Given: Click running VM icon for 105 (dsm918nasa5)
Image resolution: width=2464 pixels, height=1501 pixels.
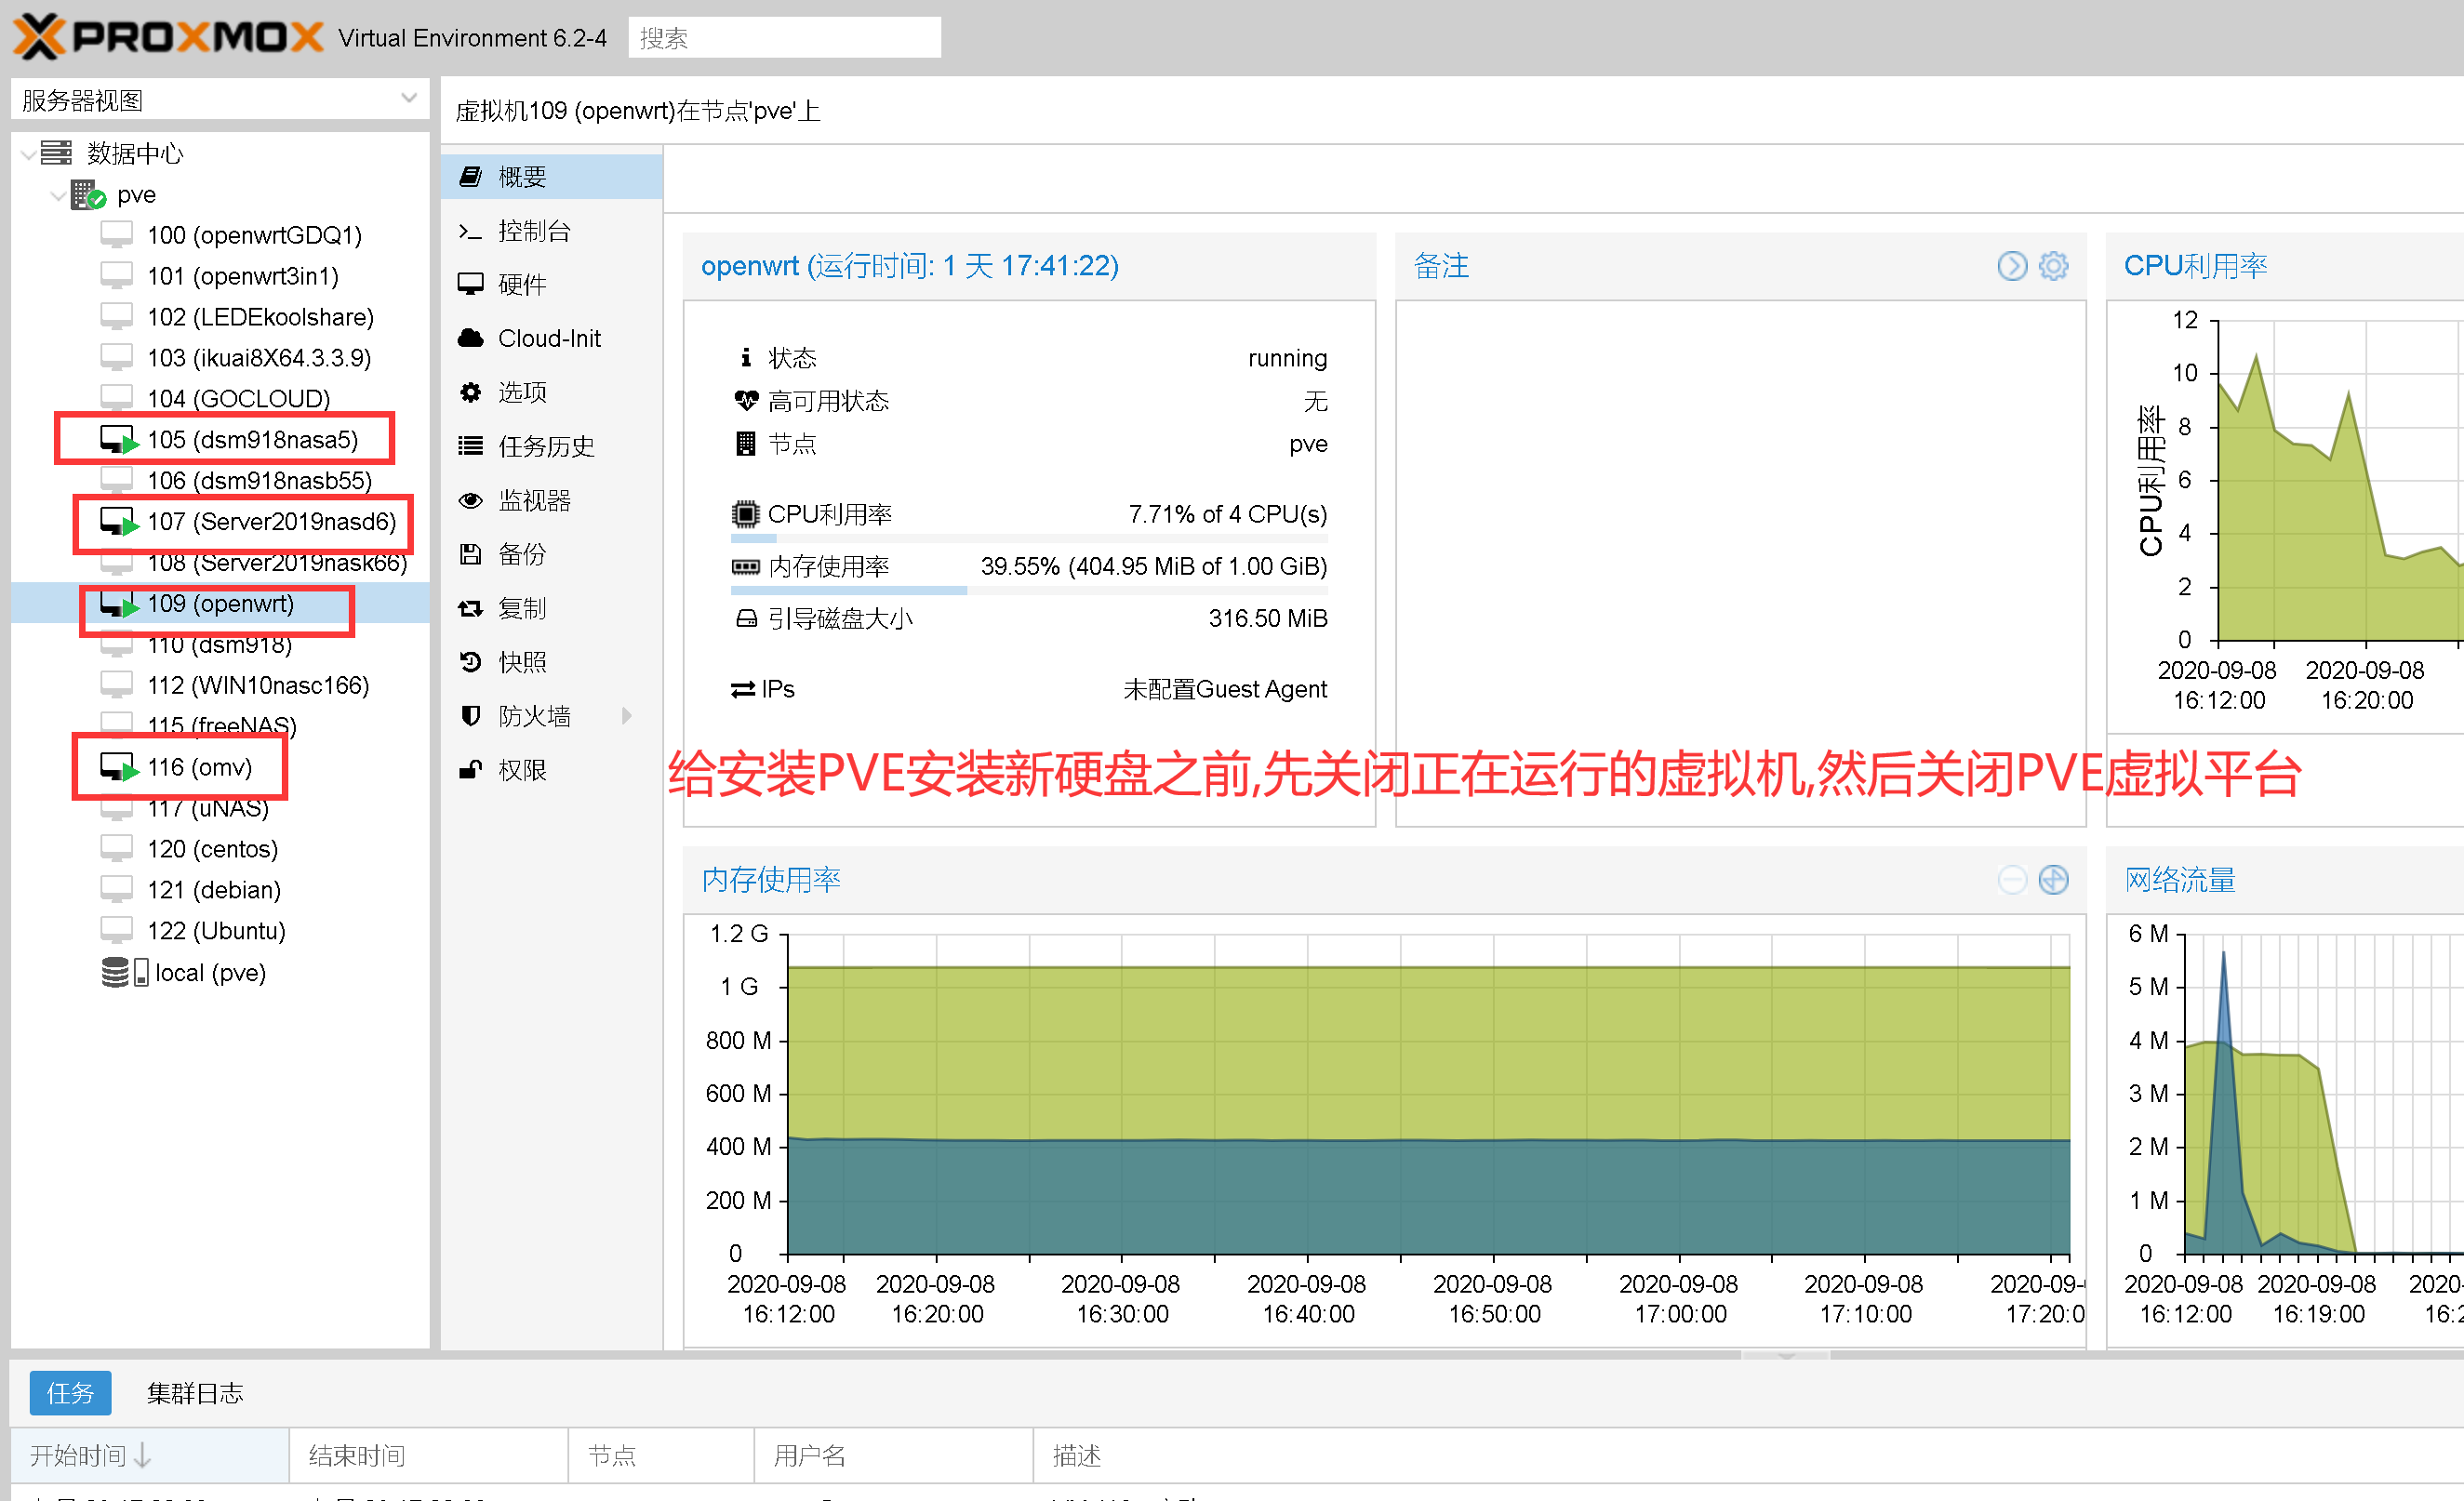Looking at the screenshot, I should [x=118, y=440].
